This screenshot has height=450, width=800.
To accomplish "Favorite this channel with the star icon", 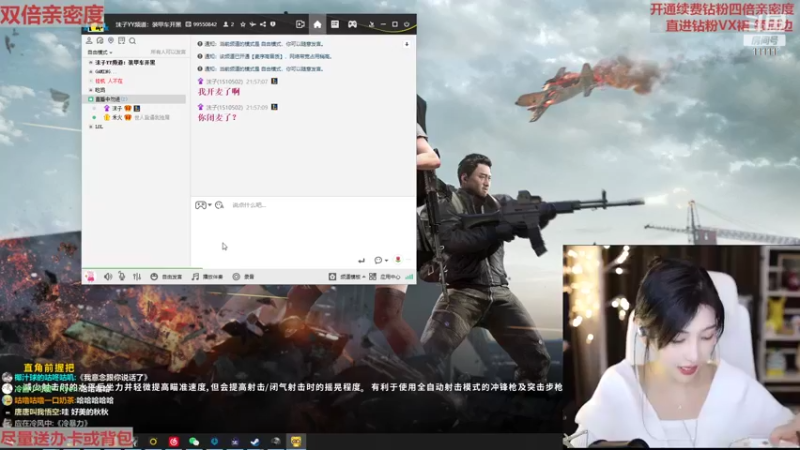I will tap(243, 24).
